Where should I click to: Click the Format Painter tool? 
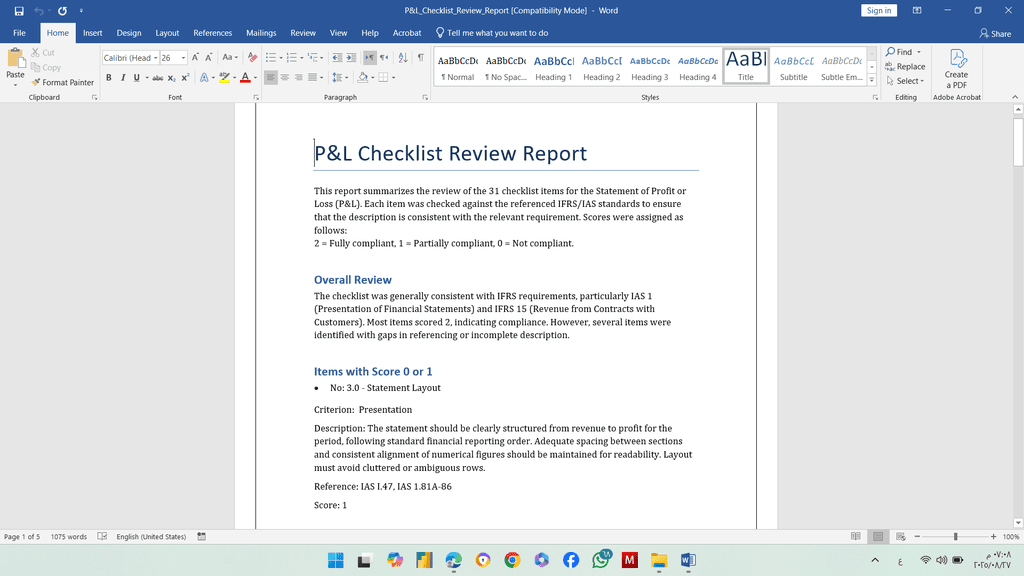(x=63, y=82)
